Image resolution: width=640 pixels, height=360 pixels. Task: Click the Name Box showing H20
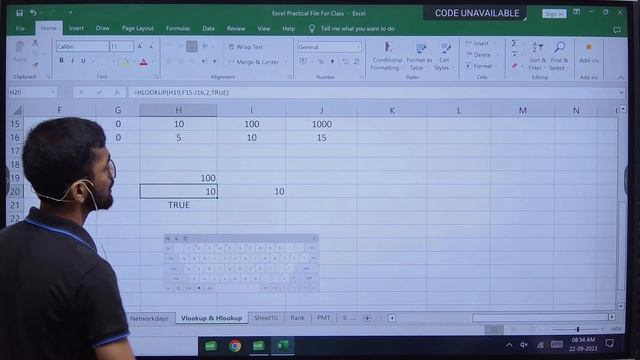pos(32,93)
